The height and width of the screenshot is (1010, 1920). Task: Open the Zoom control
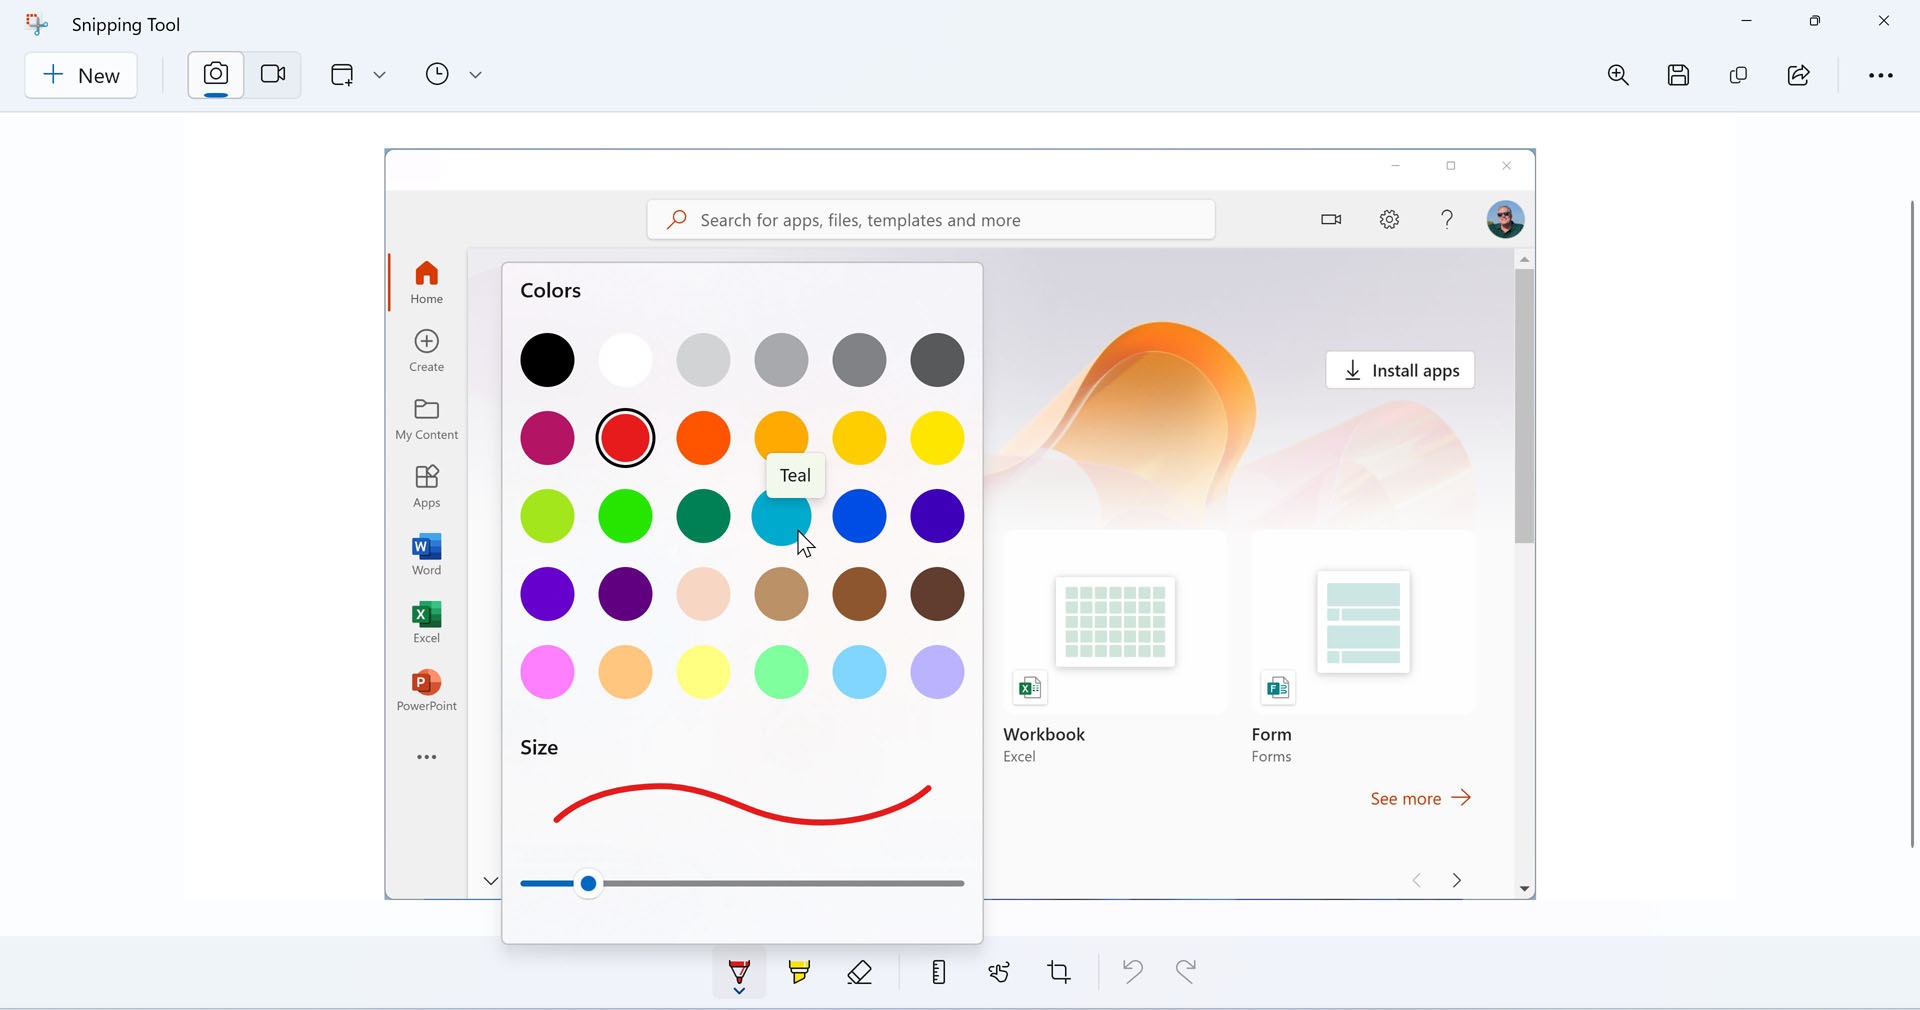tap(1619, 76)
